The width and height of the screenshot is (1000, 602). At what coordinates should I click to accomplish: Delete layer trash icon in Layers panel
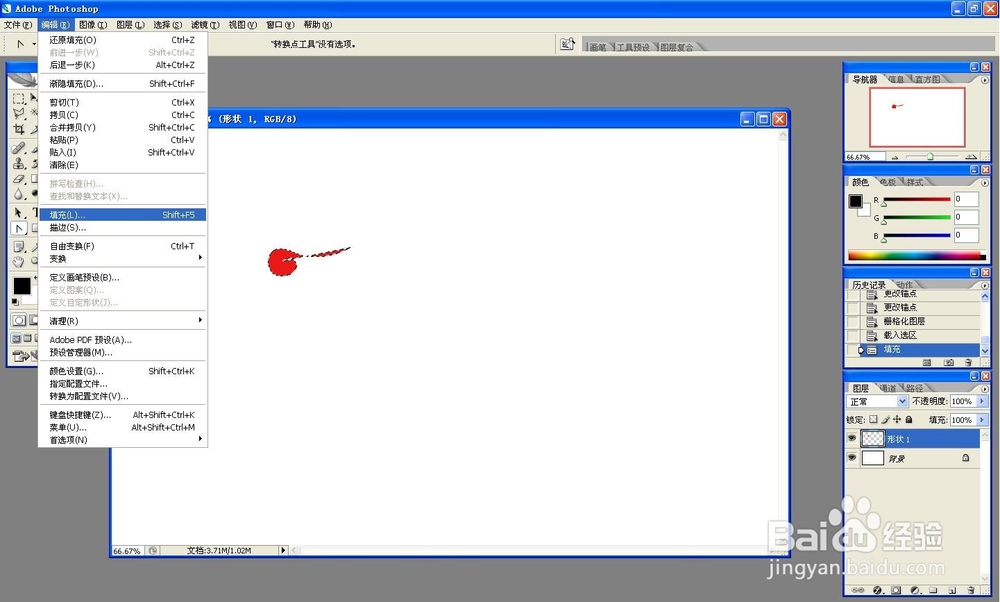[971, 590]
